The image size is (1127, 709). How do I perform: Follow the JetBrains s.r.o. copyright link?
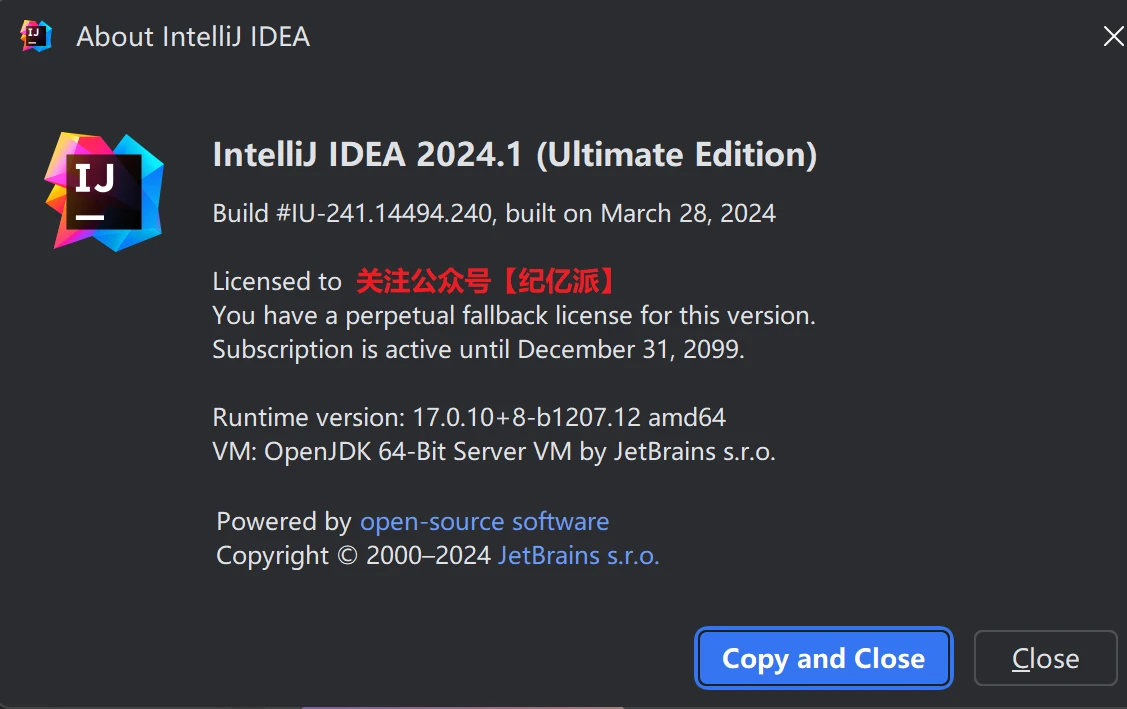[579, 555]
